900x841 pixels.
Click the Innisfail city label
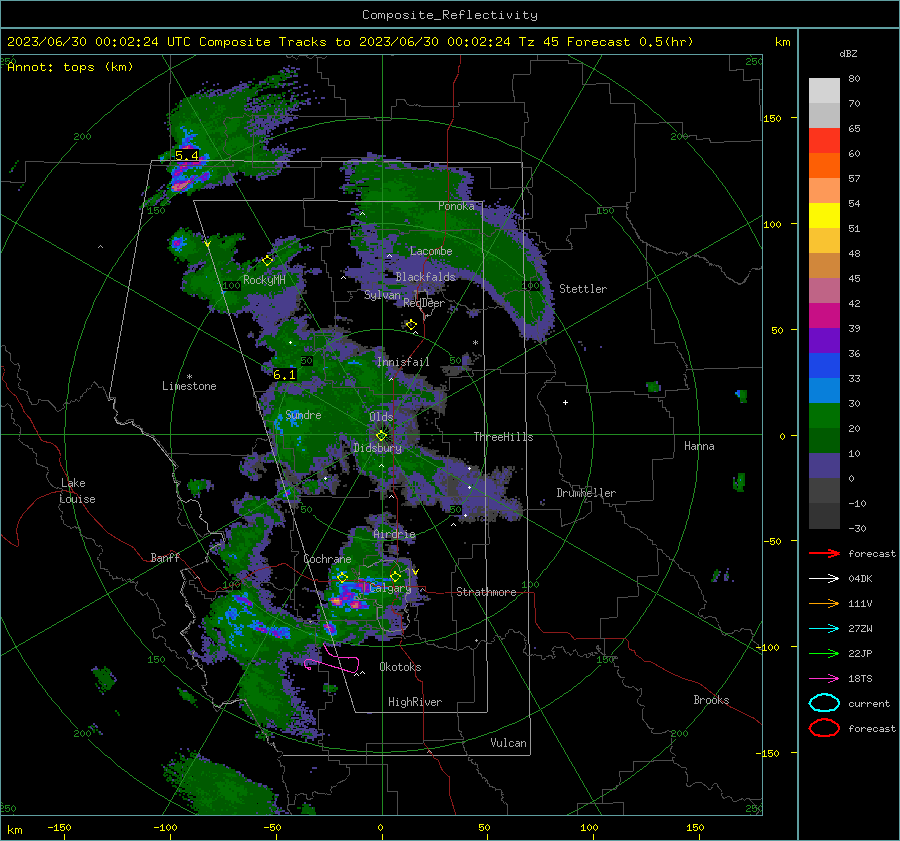(403, 362)
